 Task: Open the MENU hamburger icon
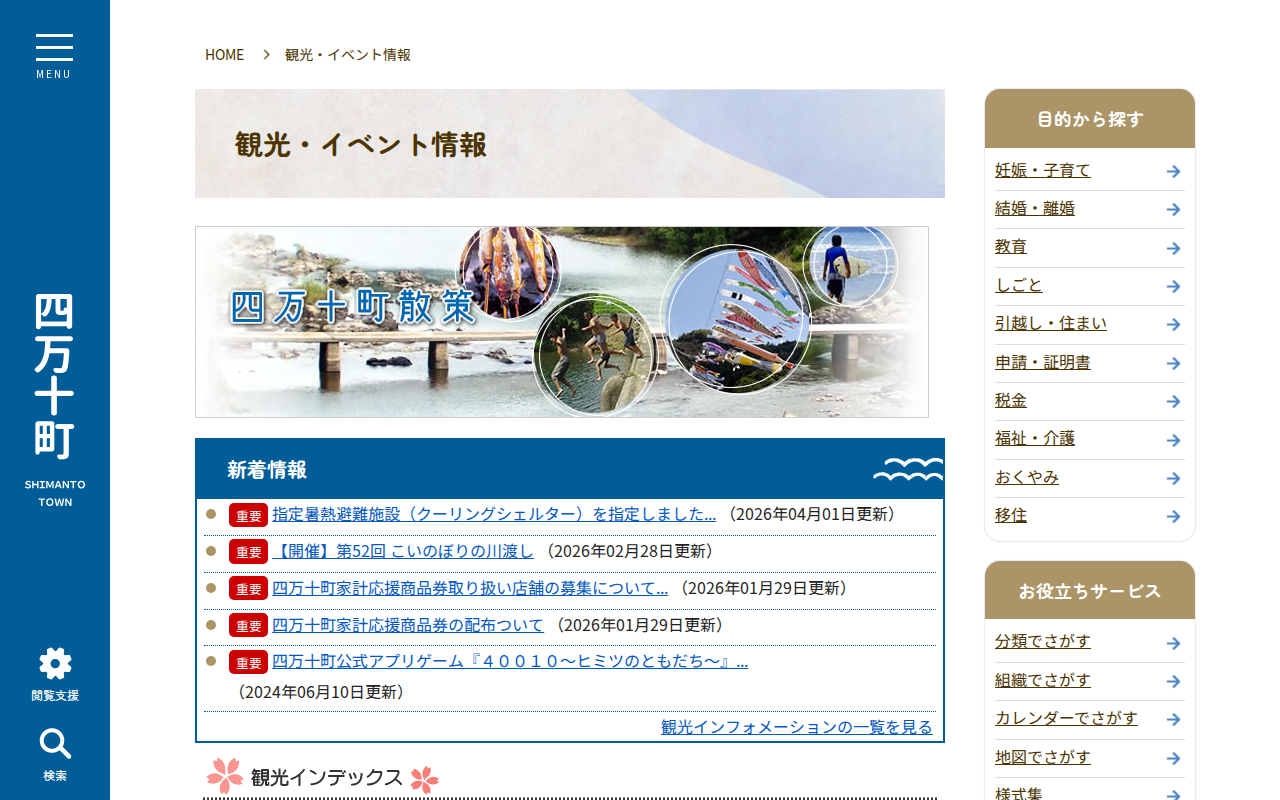click(54, 48)
